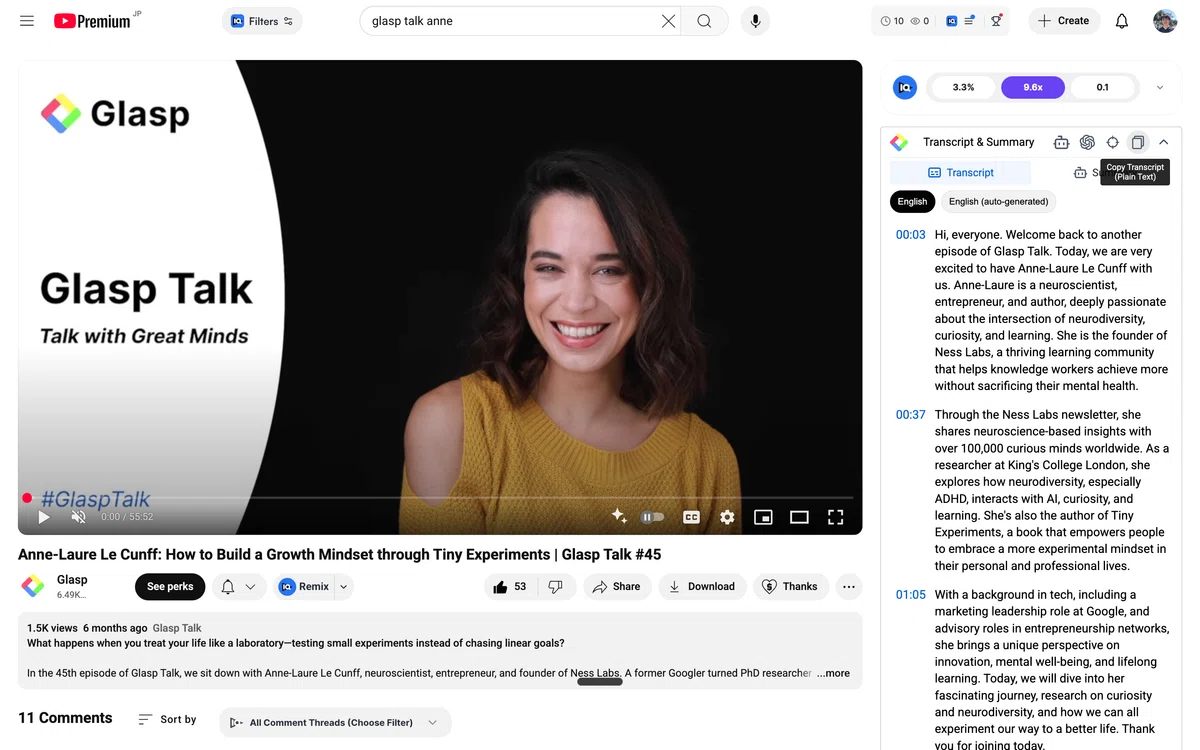
Task: Open the Create button
Action: [1064, 21]
